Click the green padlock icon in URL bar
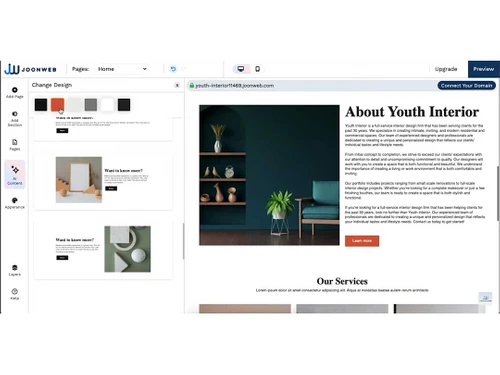The image size is (500, 375). (192, 86)
